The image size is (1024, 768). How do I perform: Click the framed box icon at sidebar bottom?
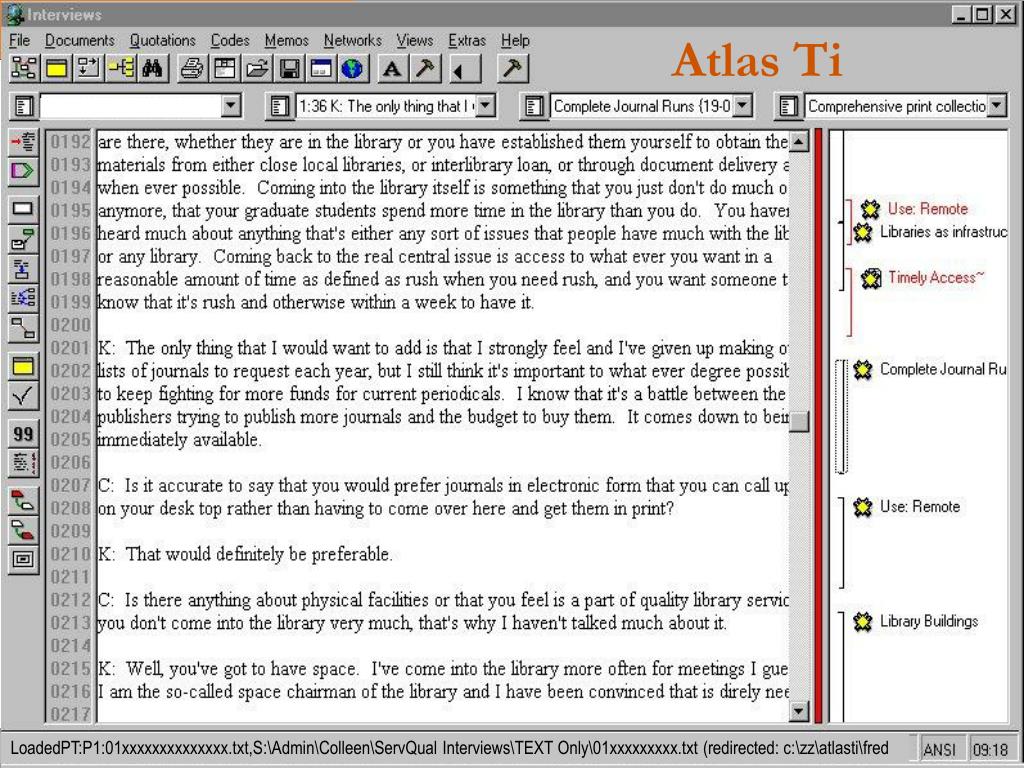point(23,560)
